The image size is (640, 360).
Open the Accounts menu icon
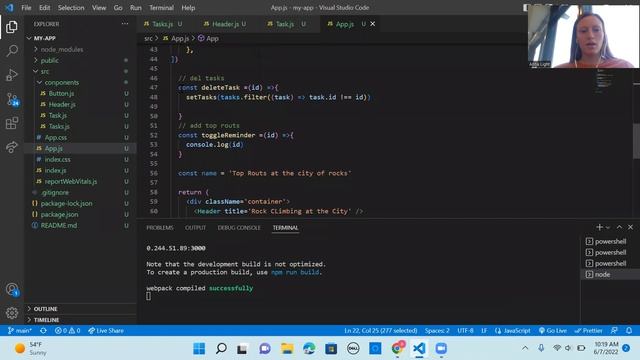click(12, 289)
